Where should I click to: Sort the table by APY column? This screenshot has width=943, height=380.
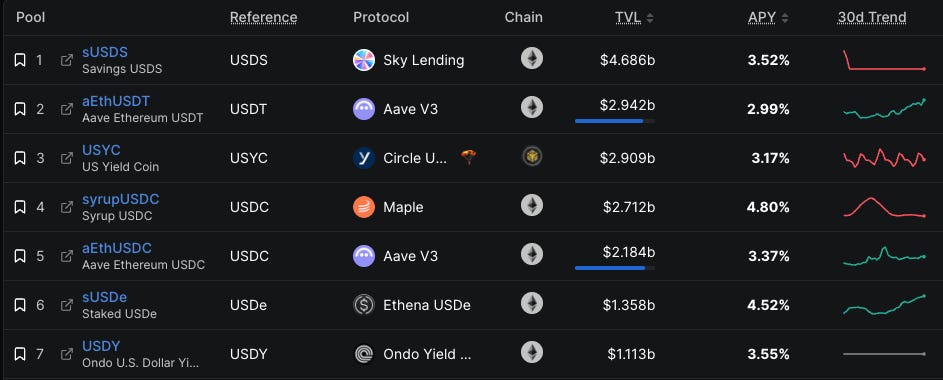[768, 17]
